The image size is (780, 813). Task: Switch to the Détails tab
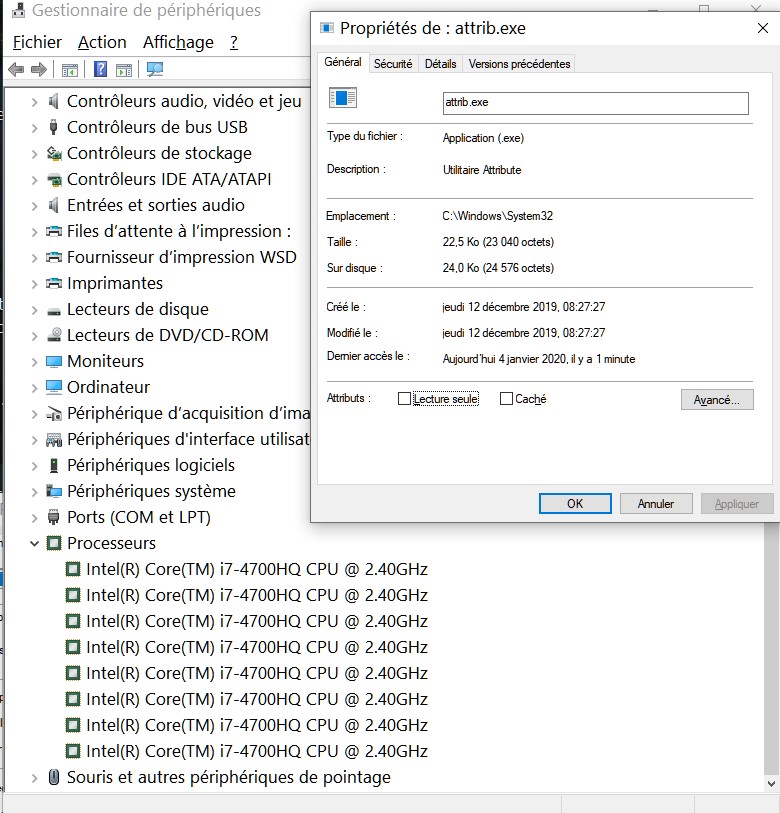click(x=440, y=64)
